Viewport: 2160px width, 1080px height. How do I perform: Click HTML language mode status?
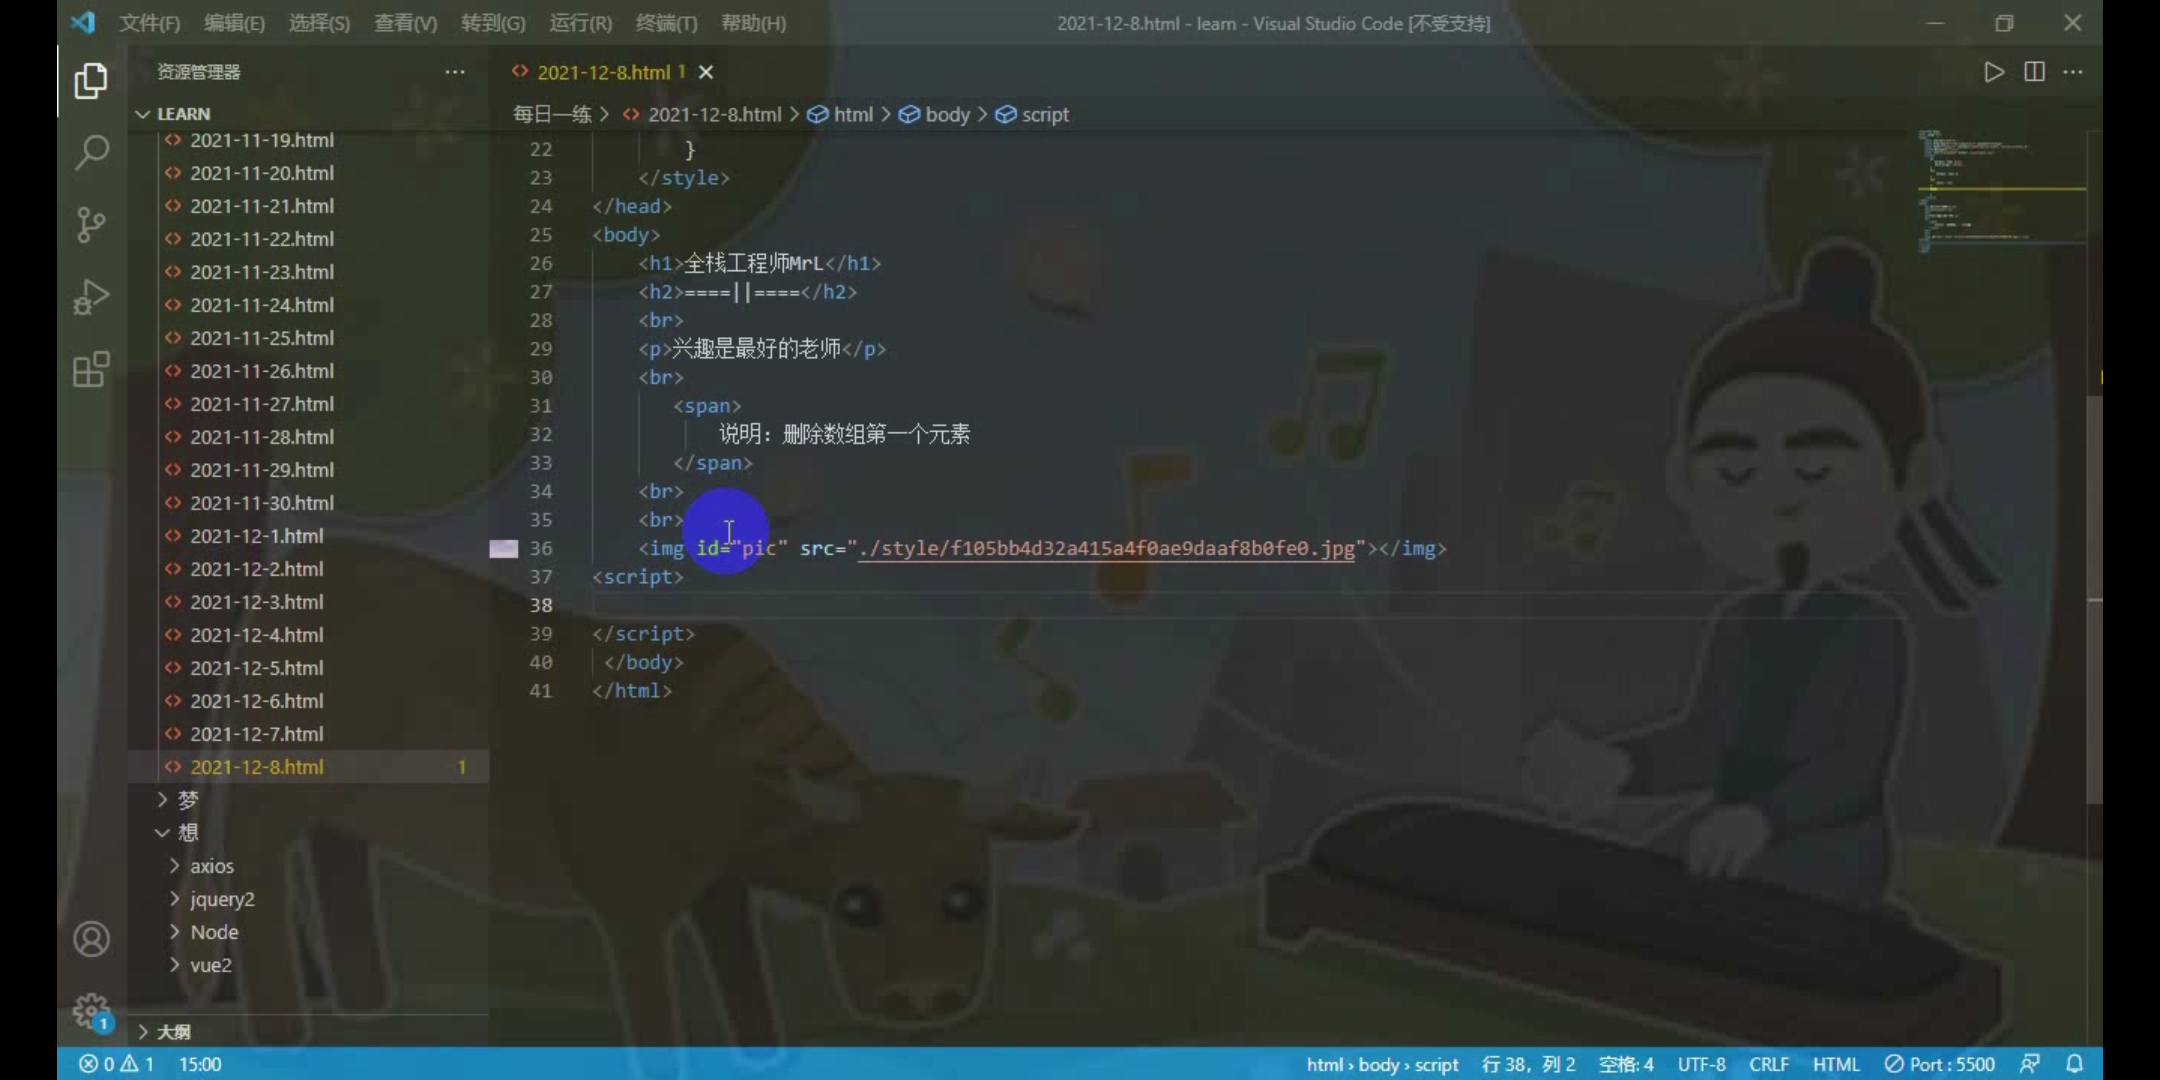point(1836,1064)
